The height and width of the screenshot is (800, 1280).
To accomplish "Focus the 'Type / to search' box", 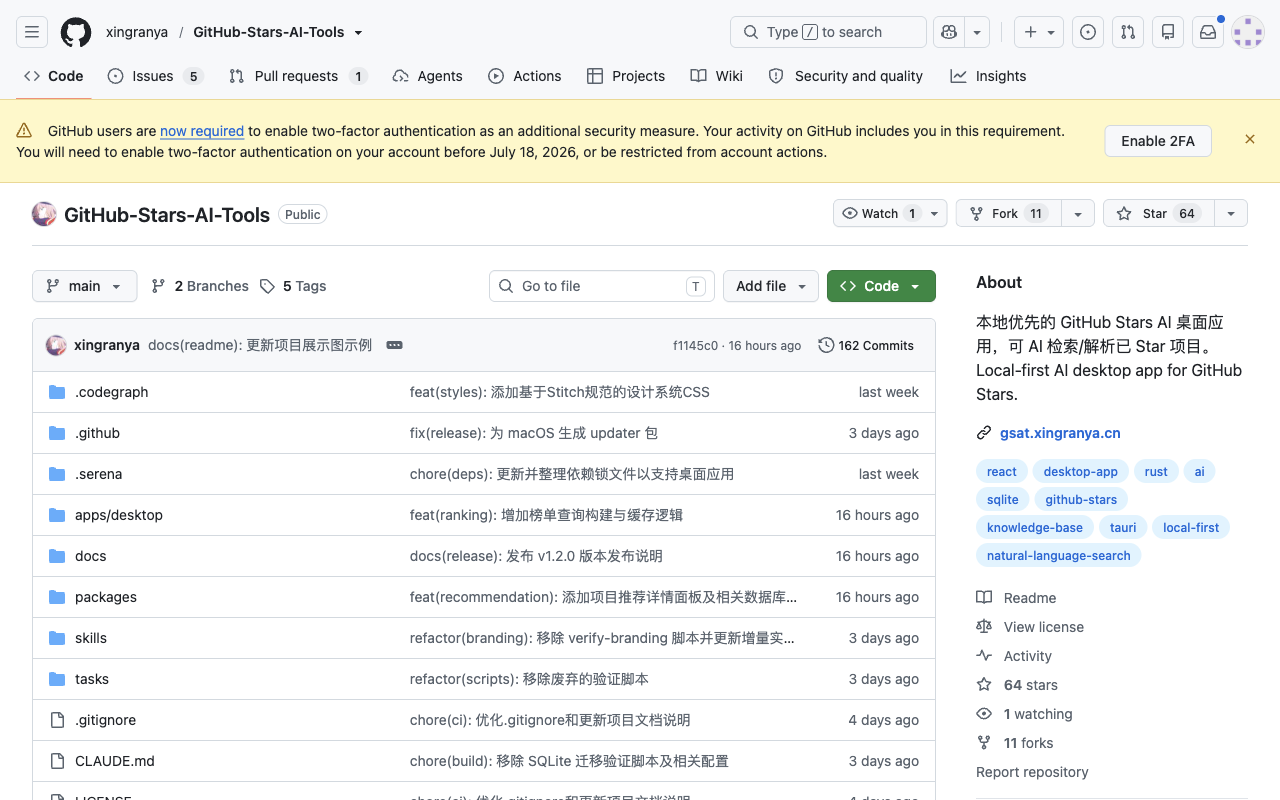I will pos(828,32).
